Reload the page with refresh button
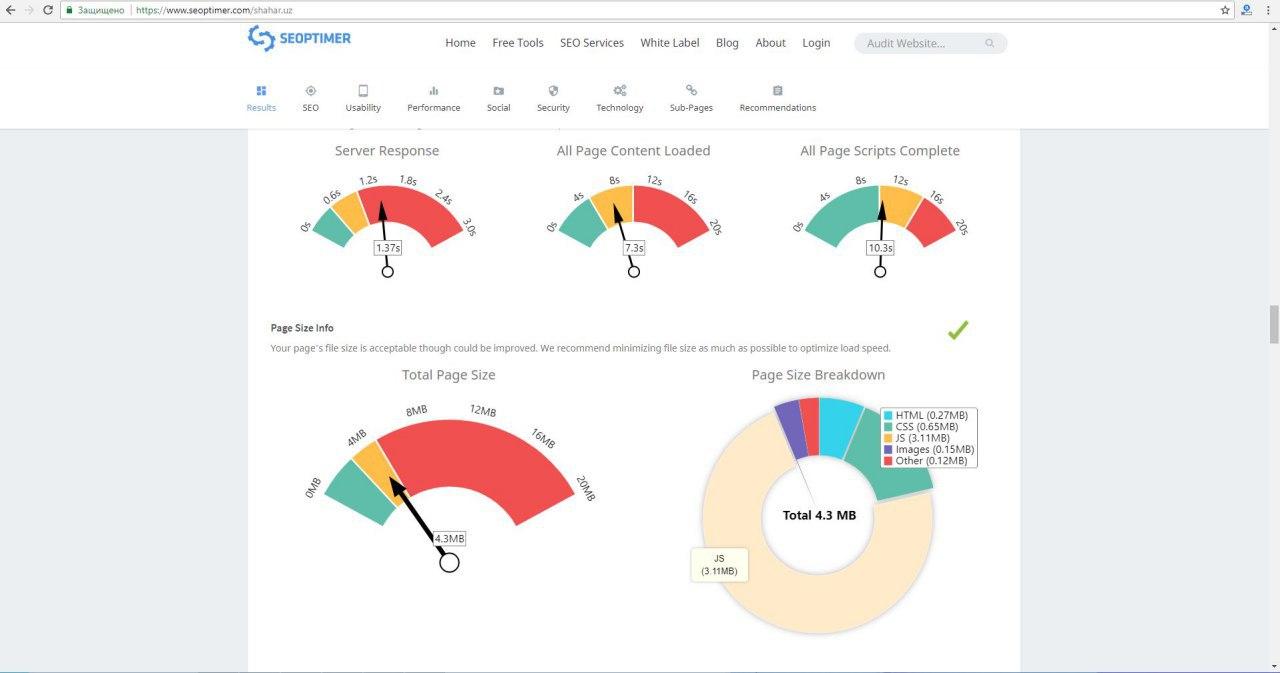Viewport: 1280px width, 673px height. [47, 9]
